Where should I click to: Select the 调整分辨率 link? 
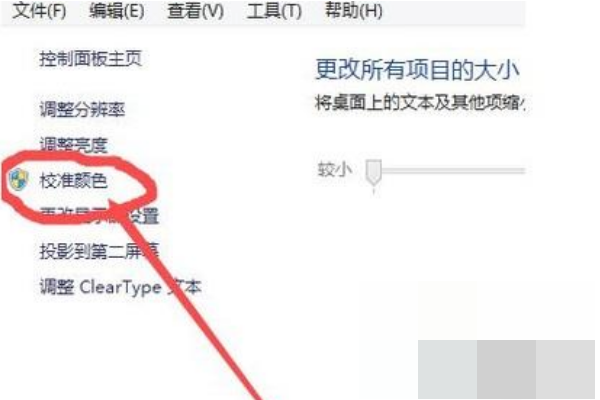pos(82,109)
